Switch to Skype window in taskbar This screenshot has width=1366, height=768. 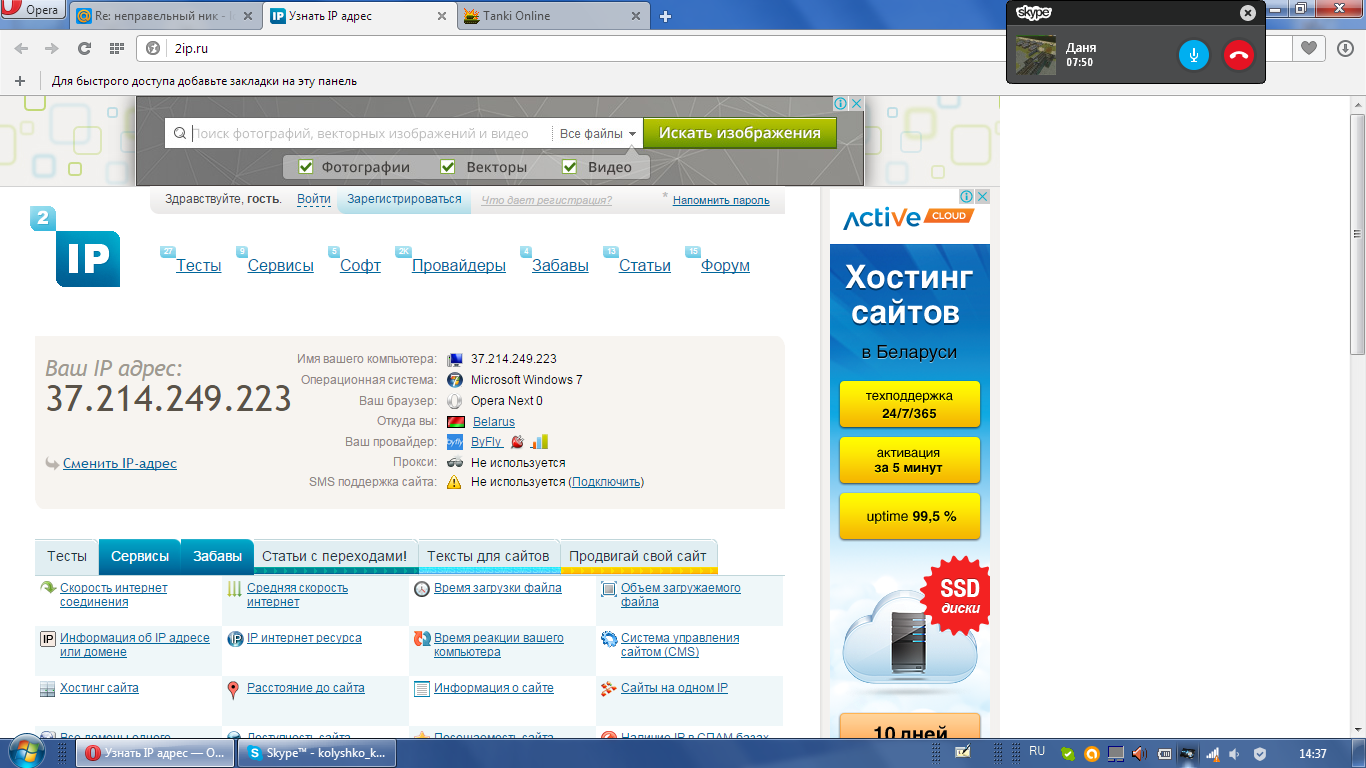pos(318,753)
